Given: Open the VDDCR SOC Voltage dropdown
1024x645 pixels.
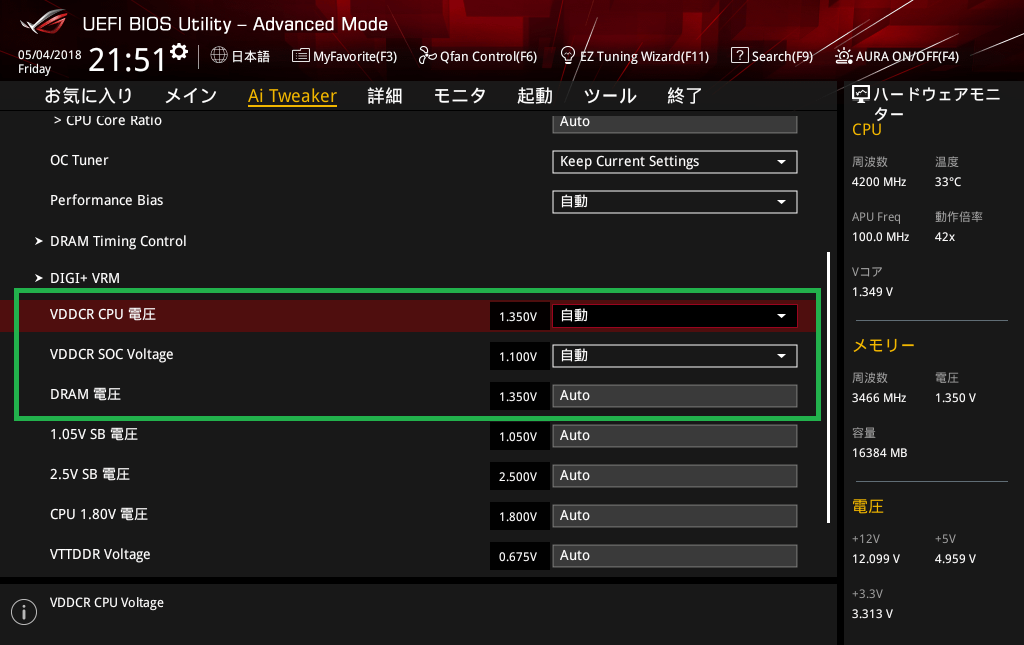Looking at the screenshot, I should pyautogui.click(x=675, y=356).
